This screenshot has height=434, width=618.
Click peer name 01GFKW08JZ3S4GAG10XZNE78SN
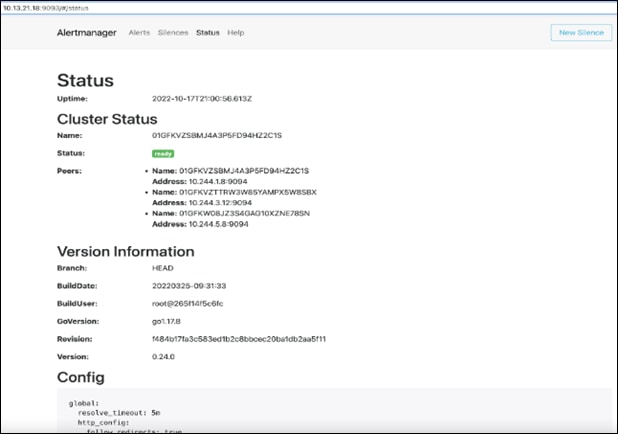(244, 213)
